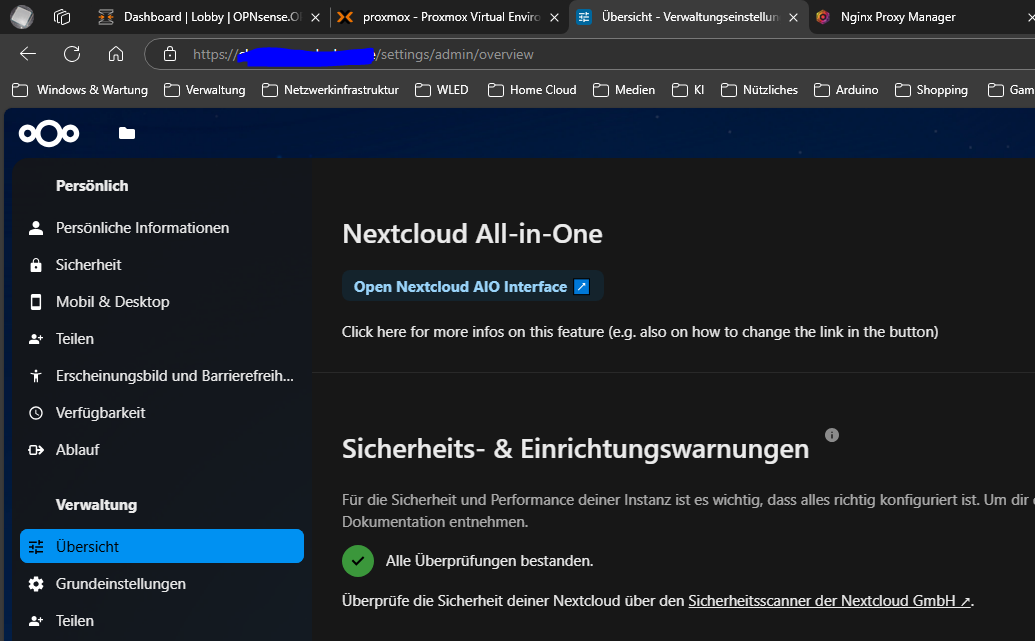Open Nützliches bookmark folder
Viewport: 1035px width, 641px height.
(x=759, y=90)
